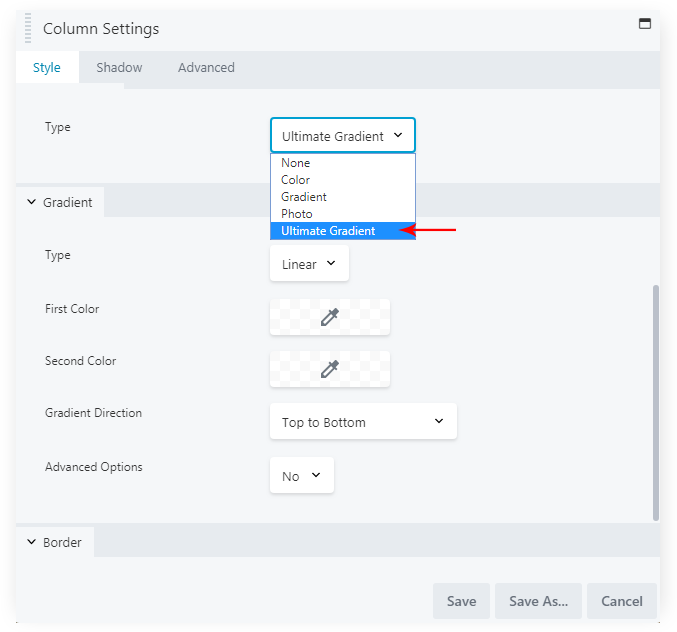This screenshot has height=632, width=677.
Task: Click the Cancel button
Action: pos(621,601)
